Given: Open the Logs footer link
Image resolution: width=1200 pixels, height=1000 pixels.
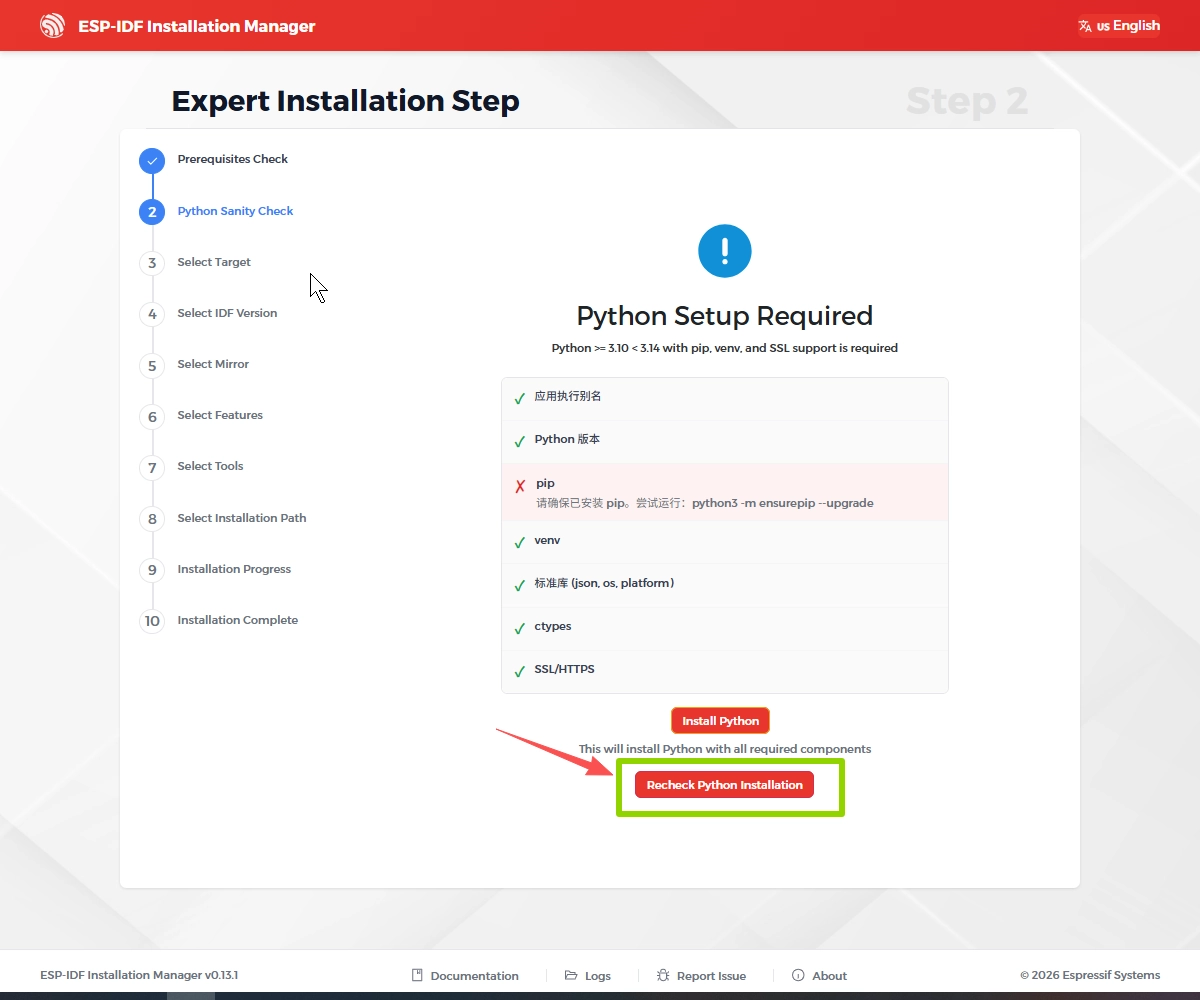Looking at the screenshot, I should tap(588, 976).
